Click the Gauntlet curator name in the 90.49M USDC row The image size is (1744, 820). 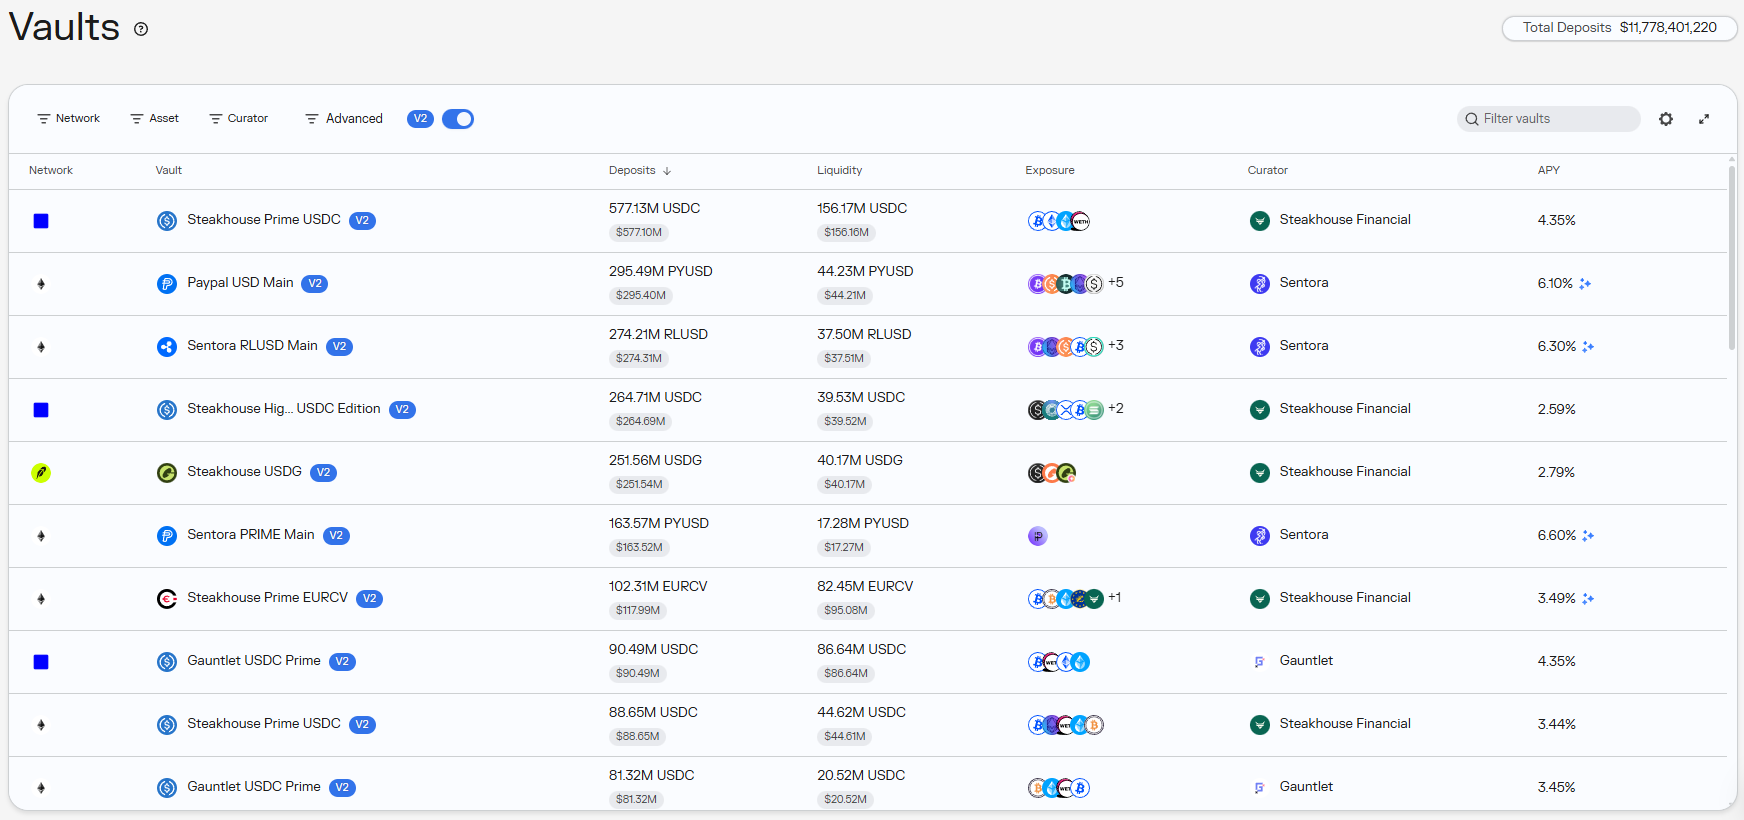tap(1306, 661)
